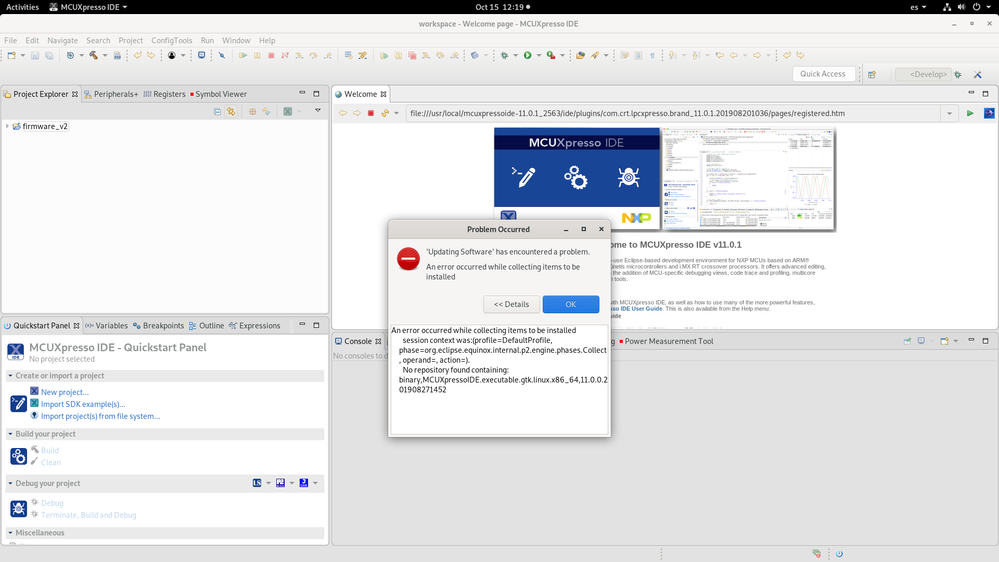Viewport: 999px width, 562px height.
Task: Click the browser Refresh icon in Welcome view
Action: (x=385, y=113)
